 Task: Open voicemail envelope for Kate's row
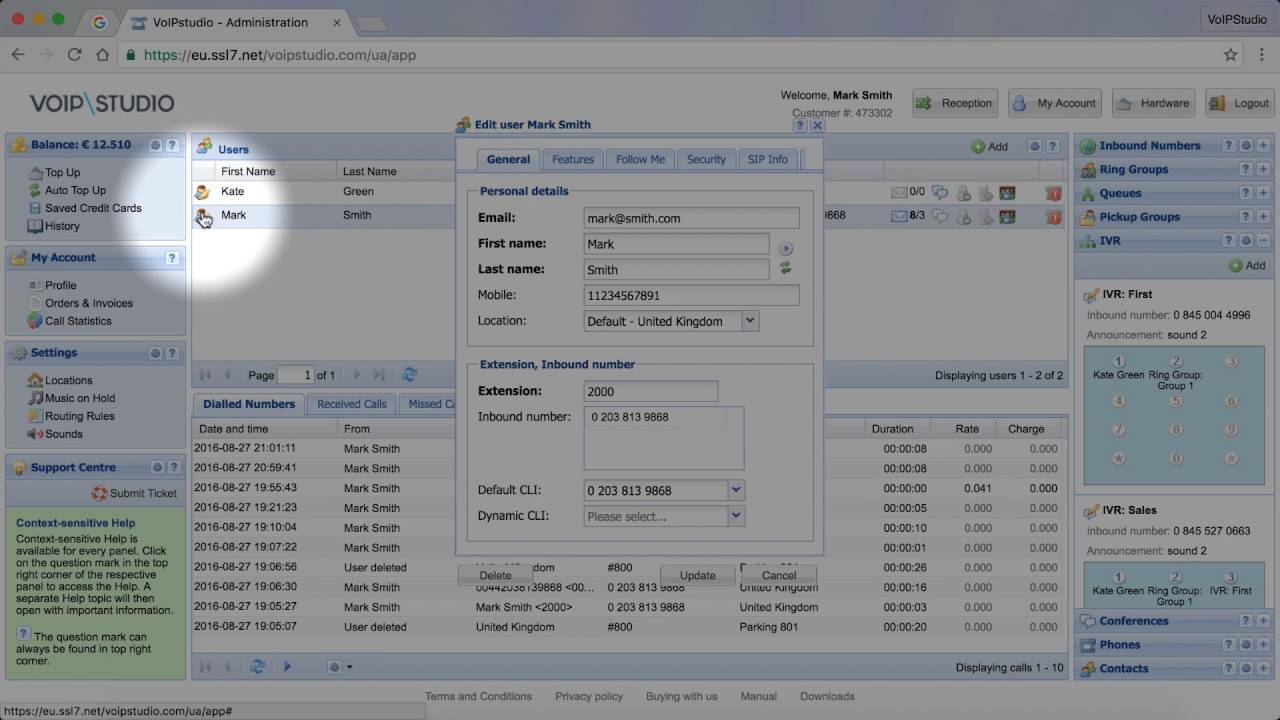[898, 192]
